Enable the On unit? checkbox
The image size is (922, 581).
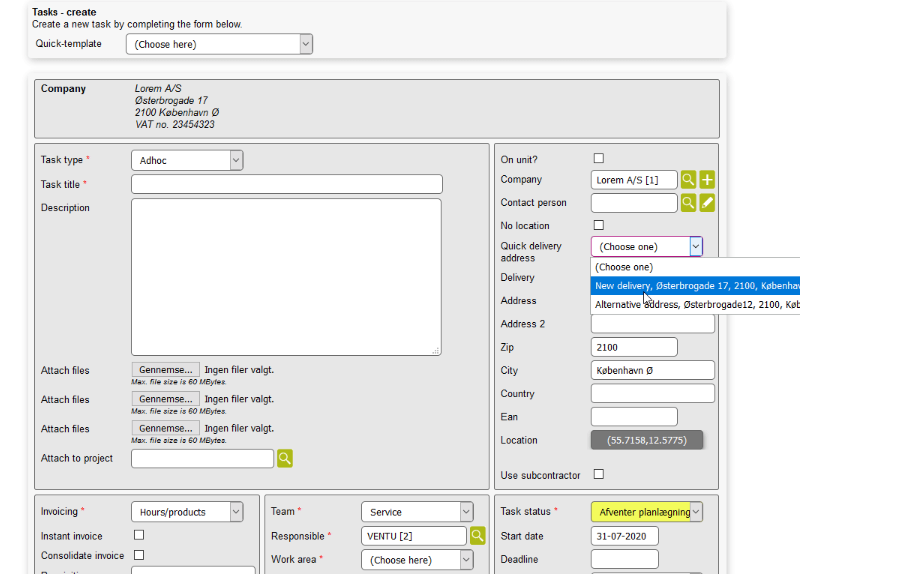(x=599, y=158)
